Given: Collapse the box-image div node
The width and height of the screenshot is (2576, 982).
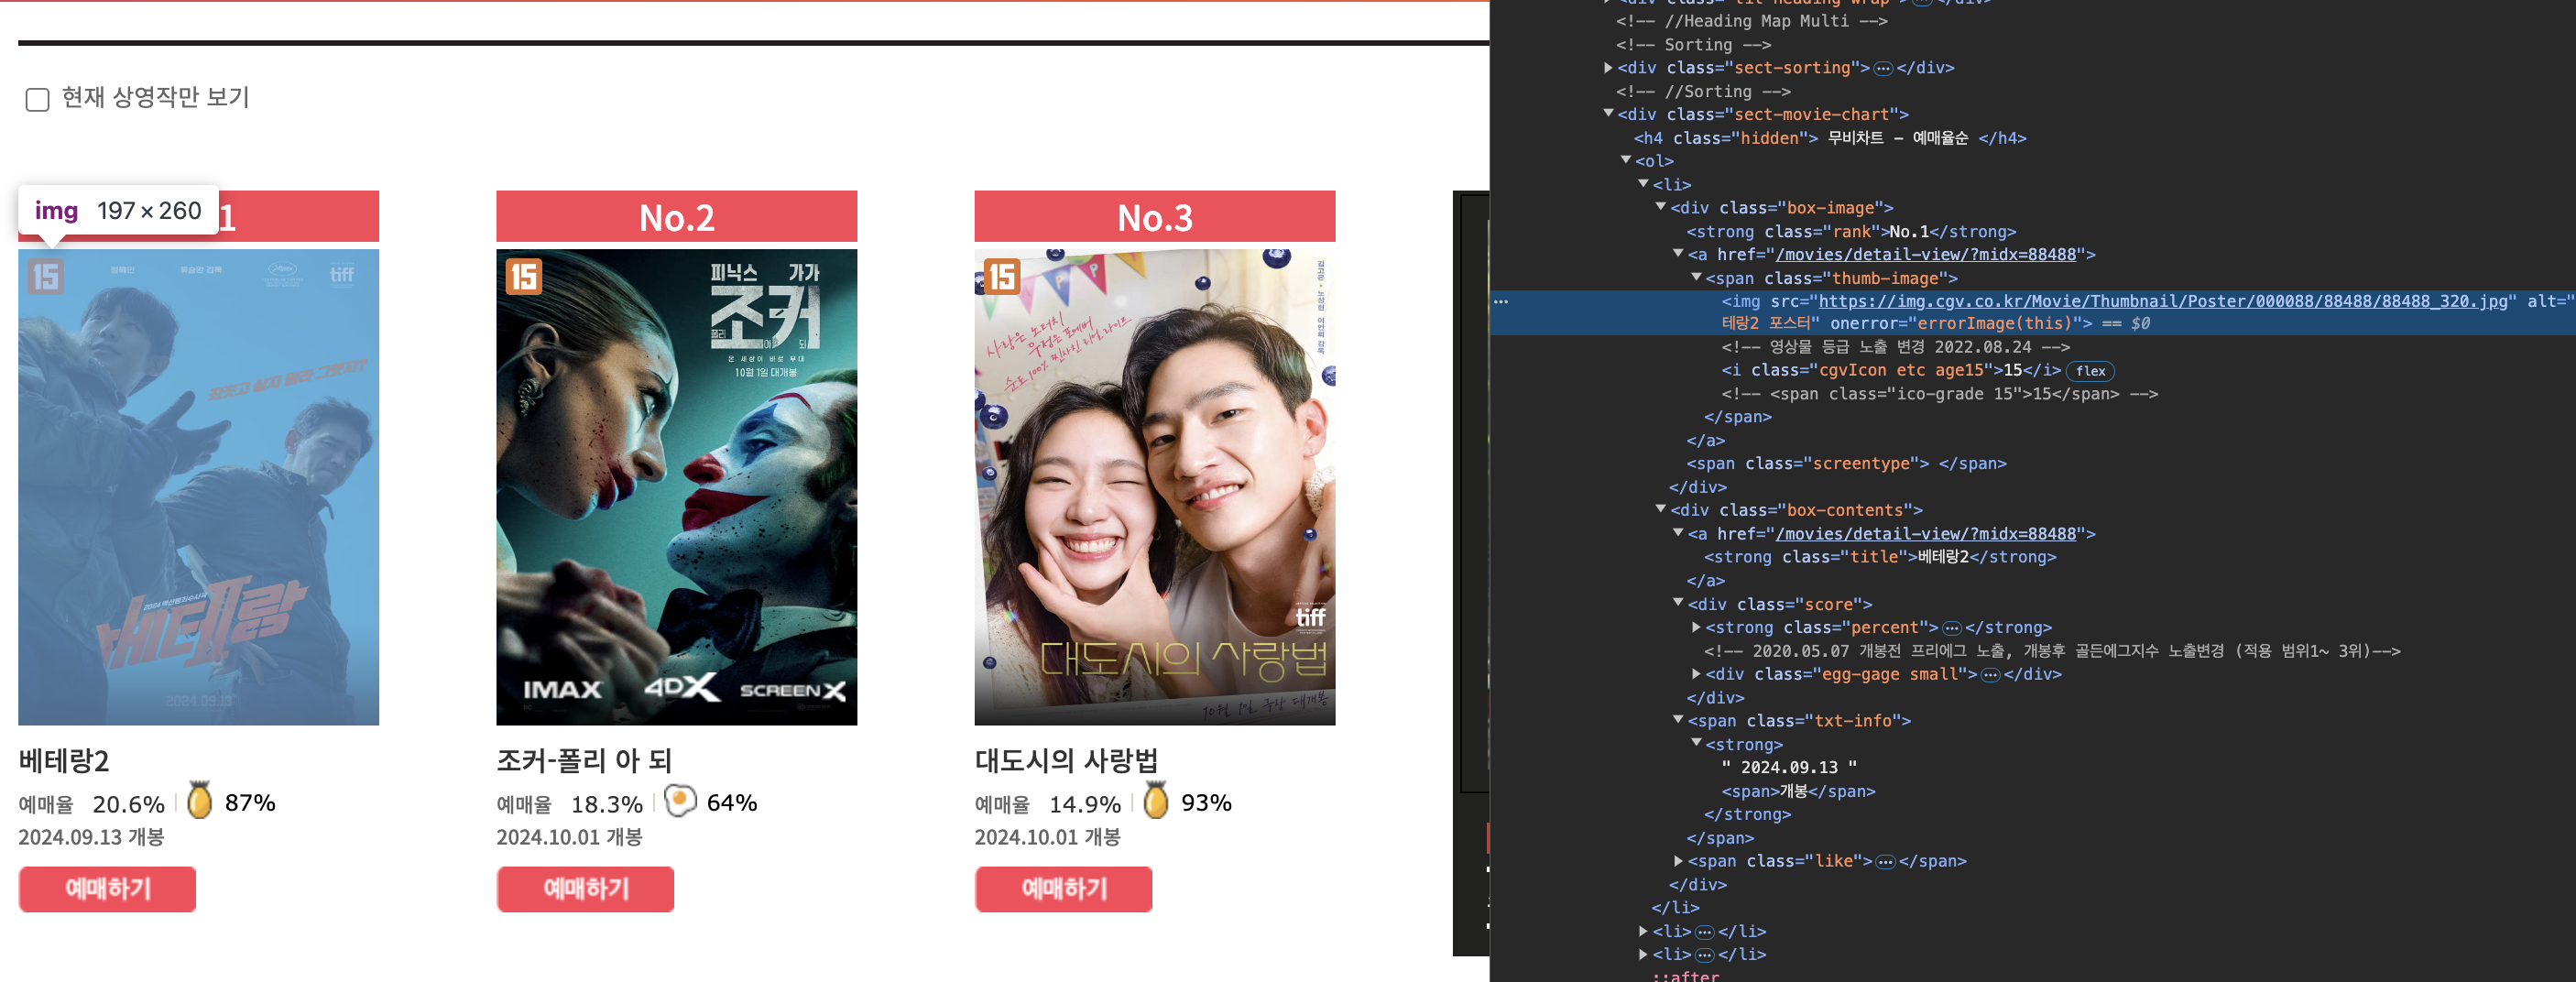Looking at the screenshot, I should (x=1661, y=207).
